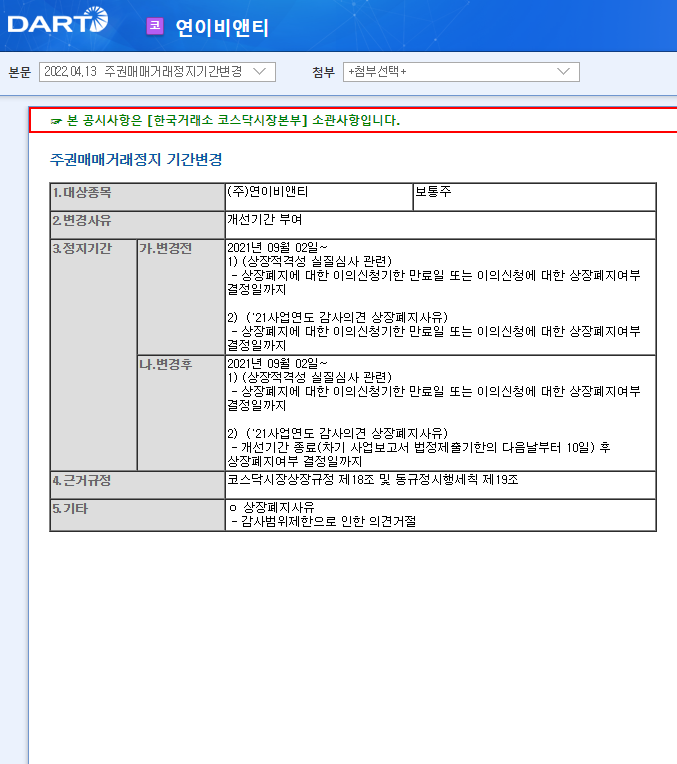
Task: Click the 3.정지기간 row header
Action: (94, 355)
